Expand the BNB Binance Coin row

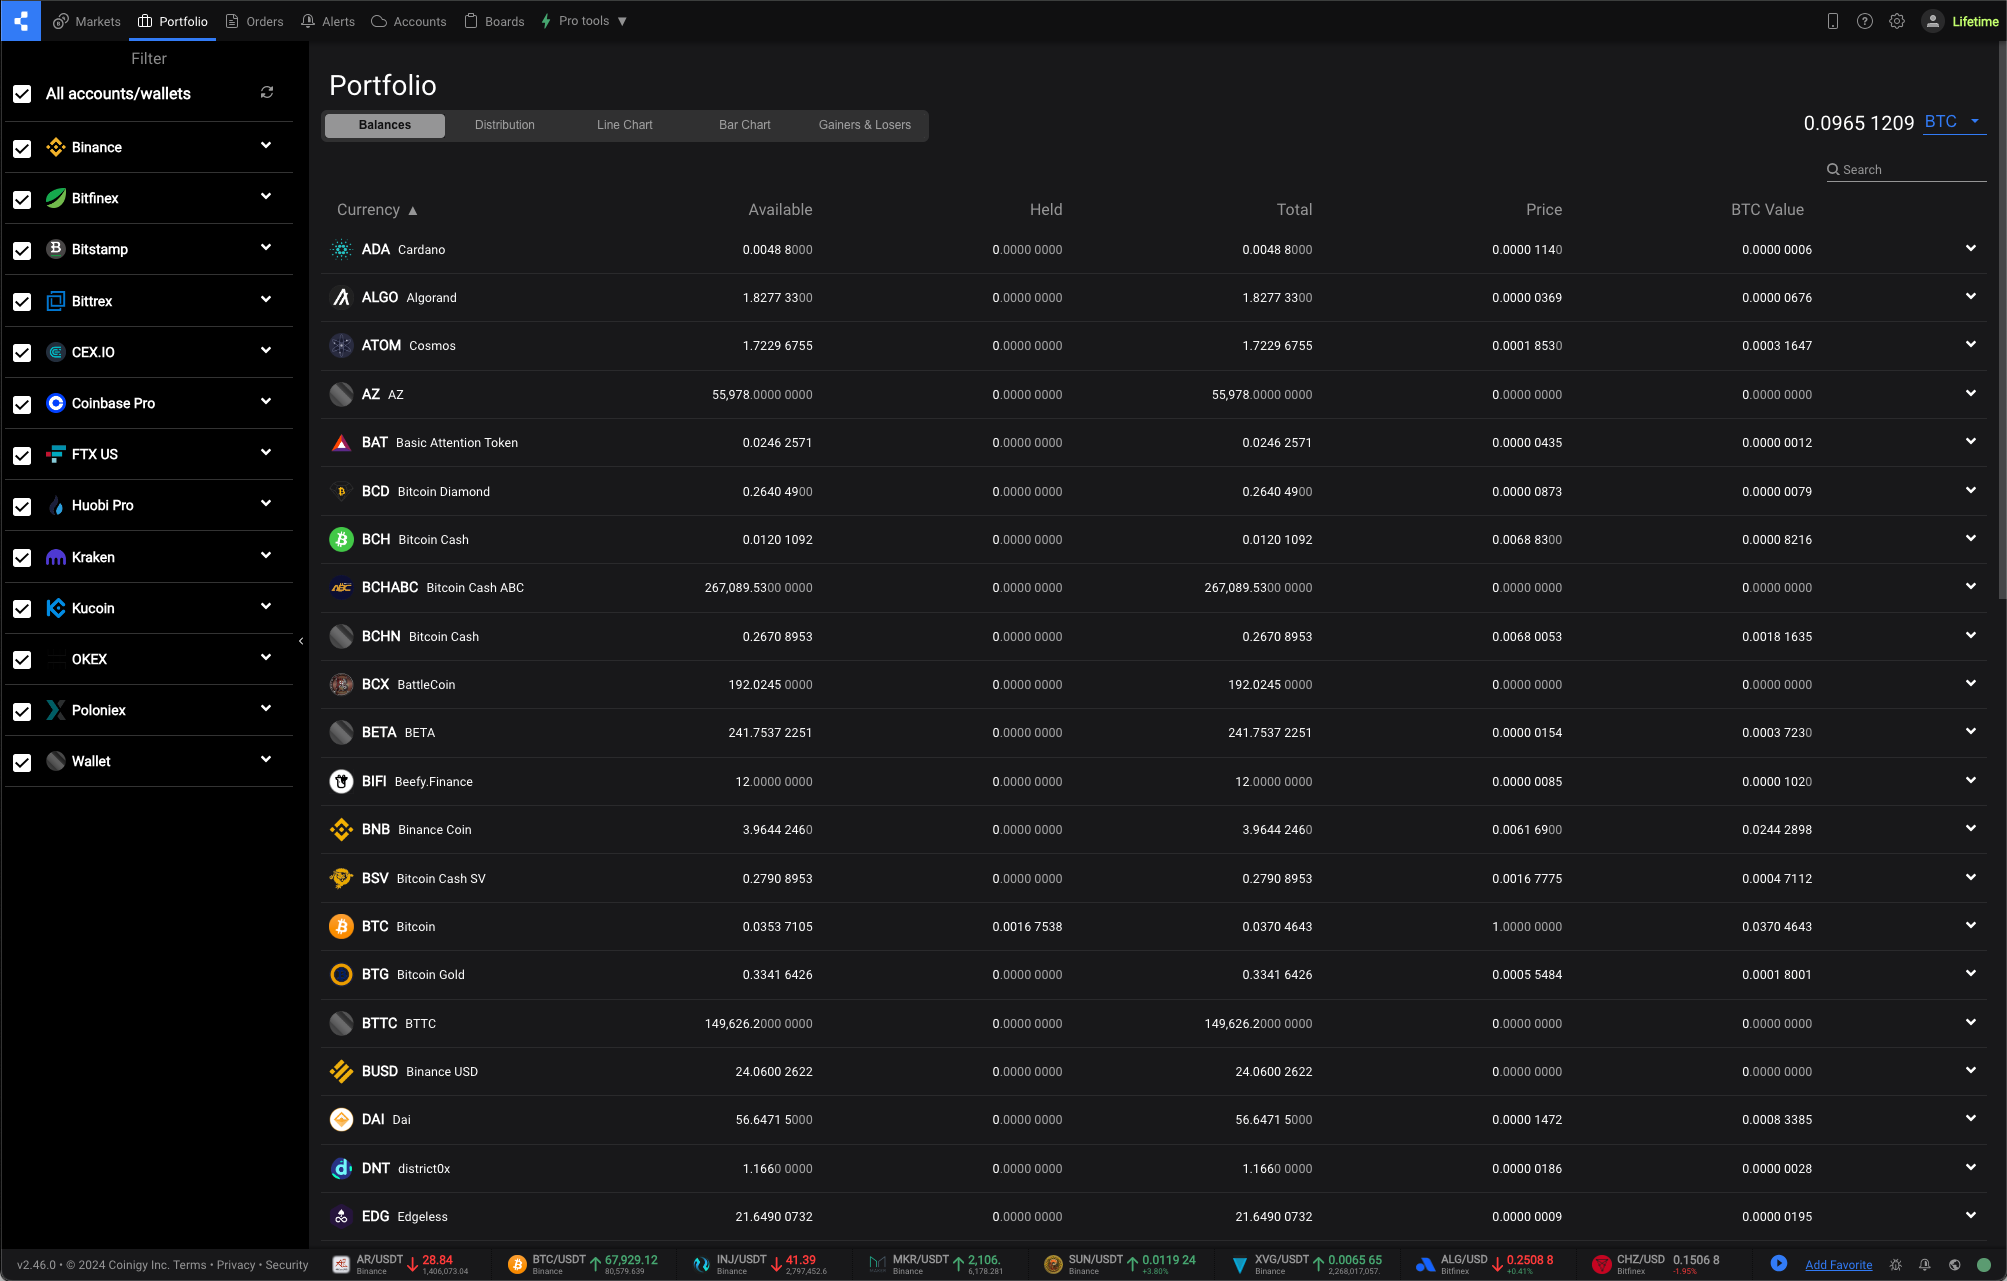[1970, 828]
